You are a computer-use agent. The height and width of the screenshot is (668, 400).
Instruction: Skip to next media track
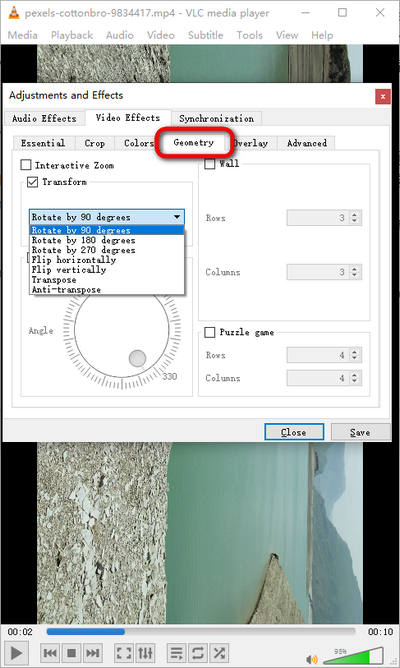coord(92,653)
